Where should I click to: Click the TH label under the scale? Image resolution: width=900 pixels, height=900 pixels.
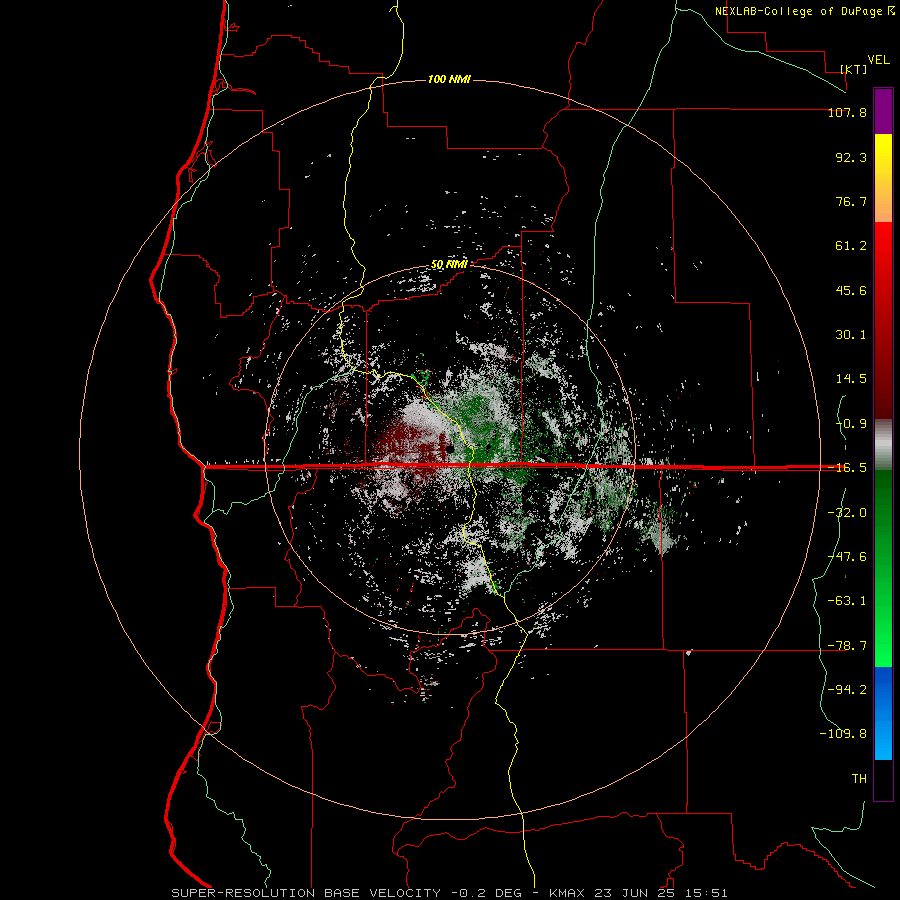[859, 779]
